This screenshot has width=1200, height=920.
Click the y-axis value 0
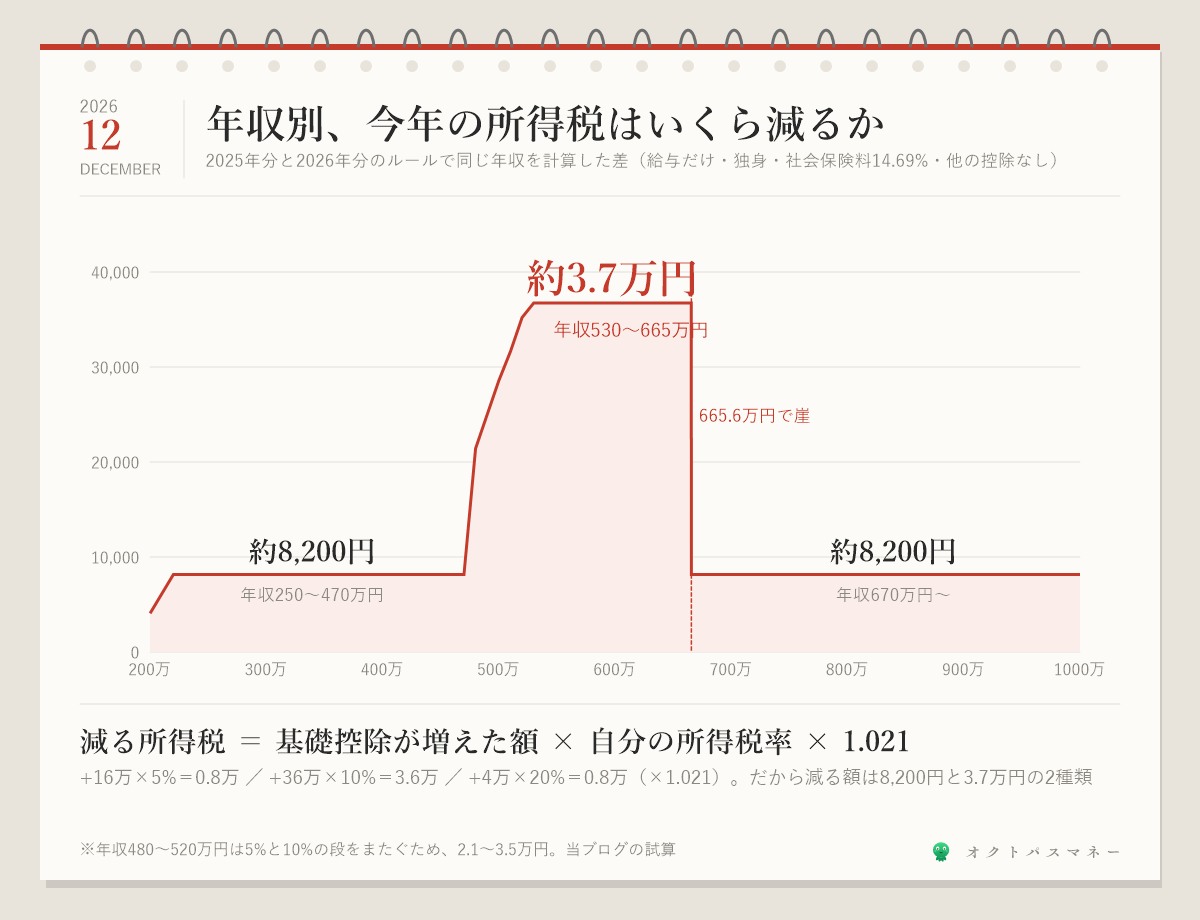pyautogui.click(x=135, y=652)
